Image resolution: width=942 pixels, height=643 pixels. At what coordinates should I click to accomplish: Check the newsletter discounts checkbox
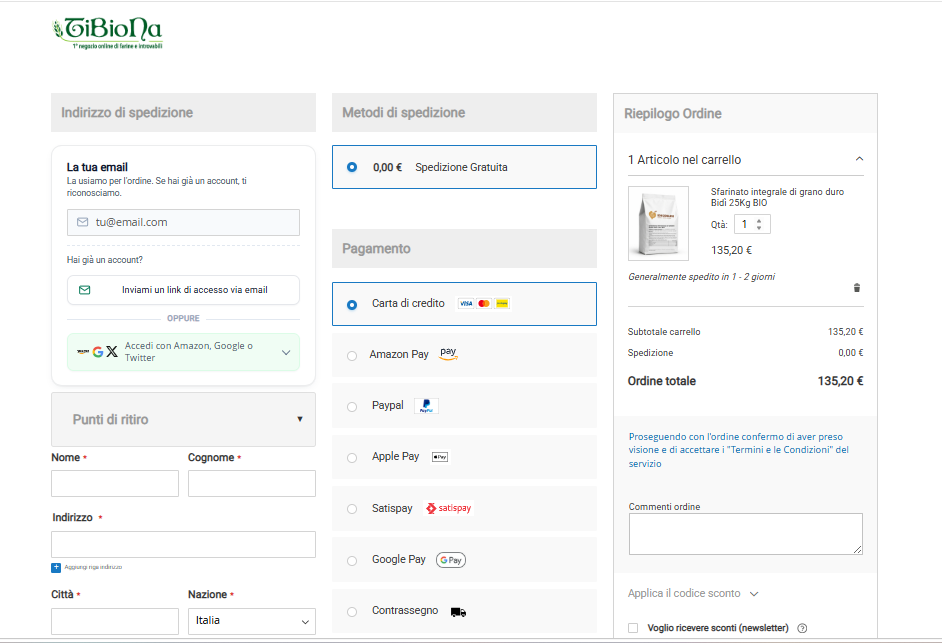pos(633,628)
